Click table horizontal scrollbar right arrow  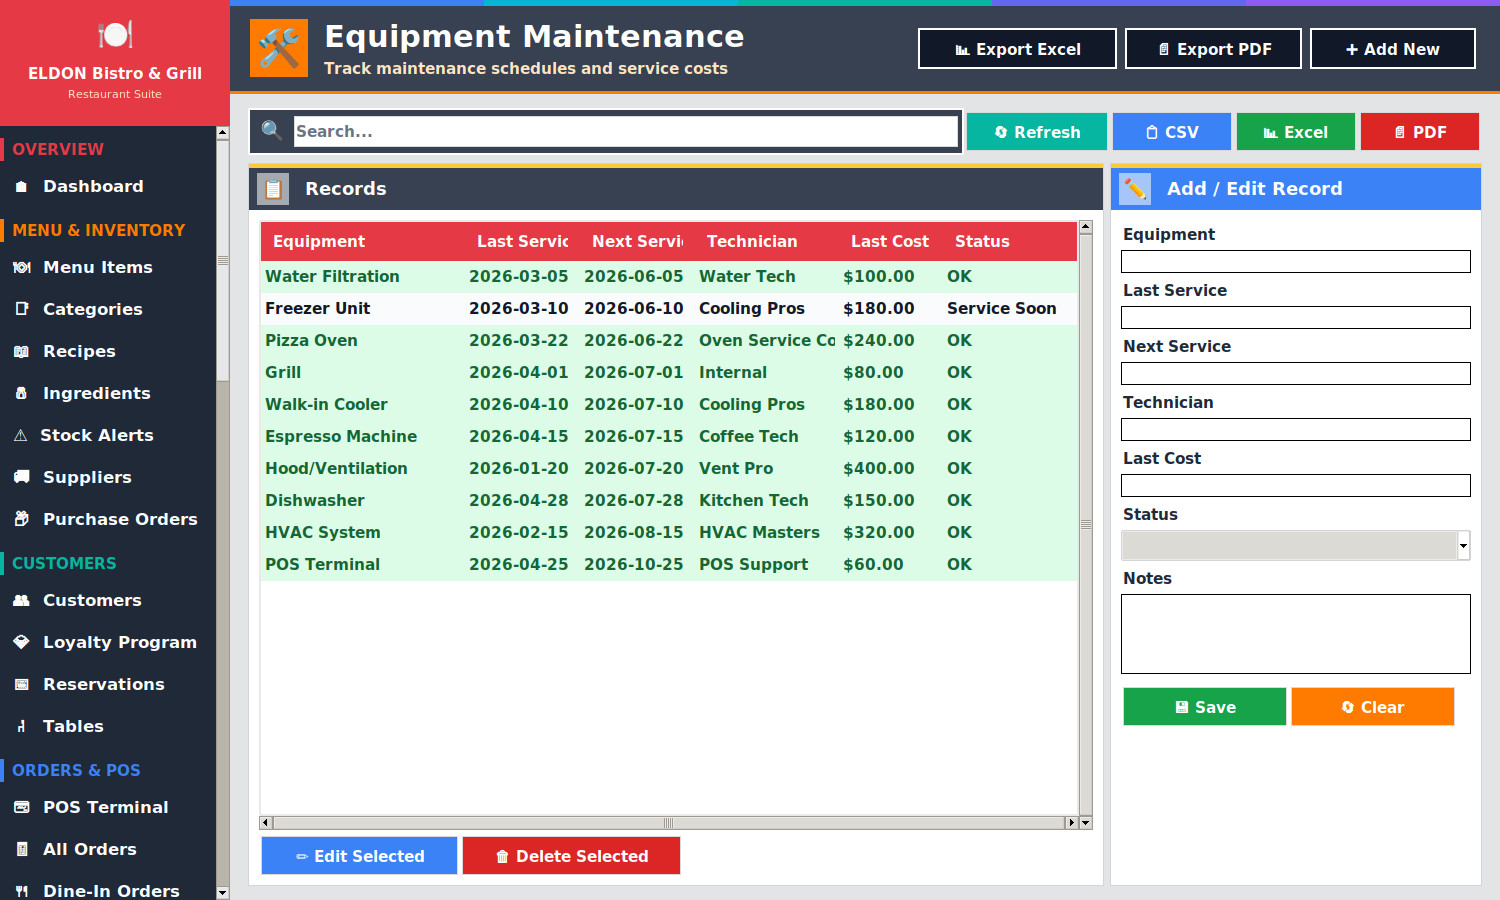click(x=1071, y=823)
